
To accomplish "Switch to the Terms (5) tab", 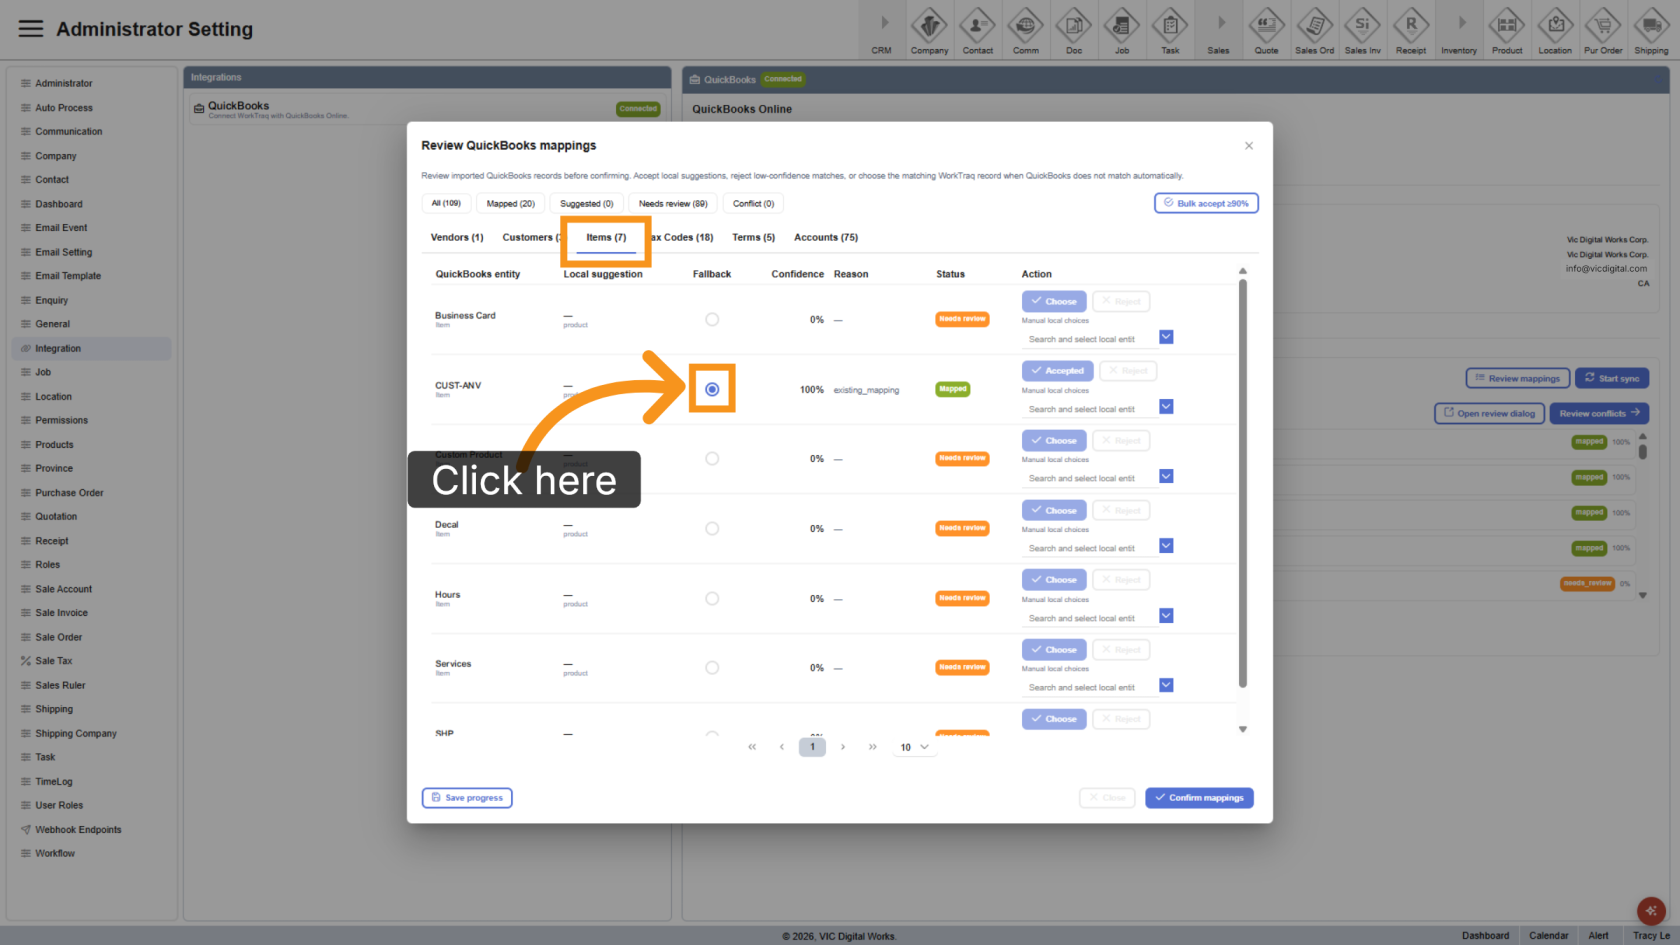I will click(753, 238).
